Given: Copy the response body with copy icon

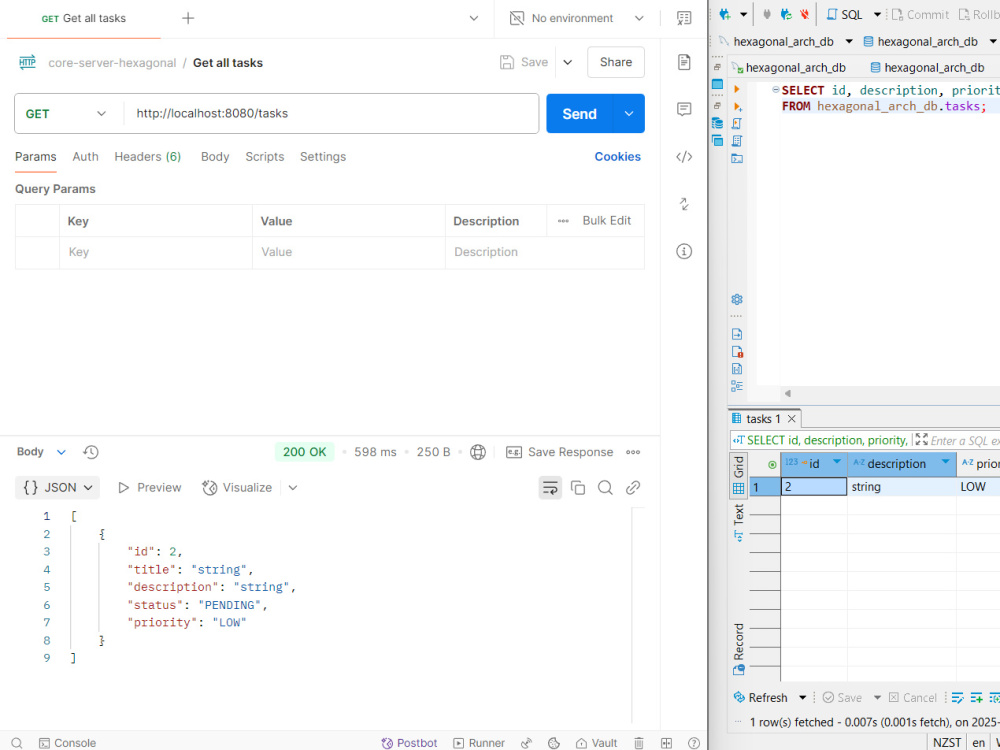Looking at the screenshot, I should pos(578,488).
